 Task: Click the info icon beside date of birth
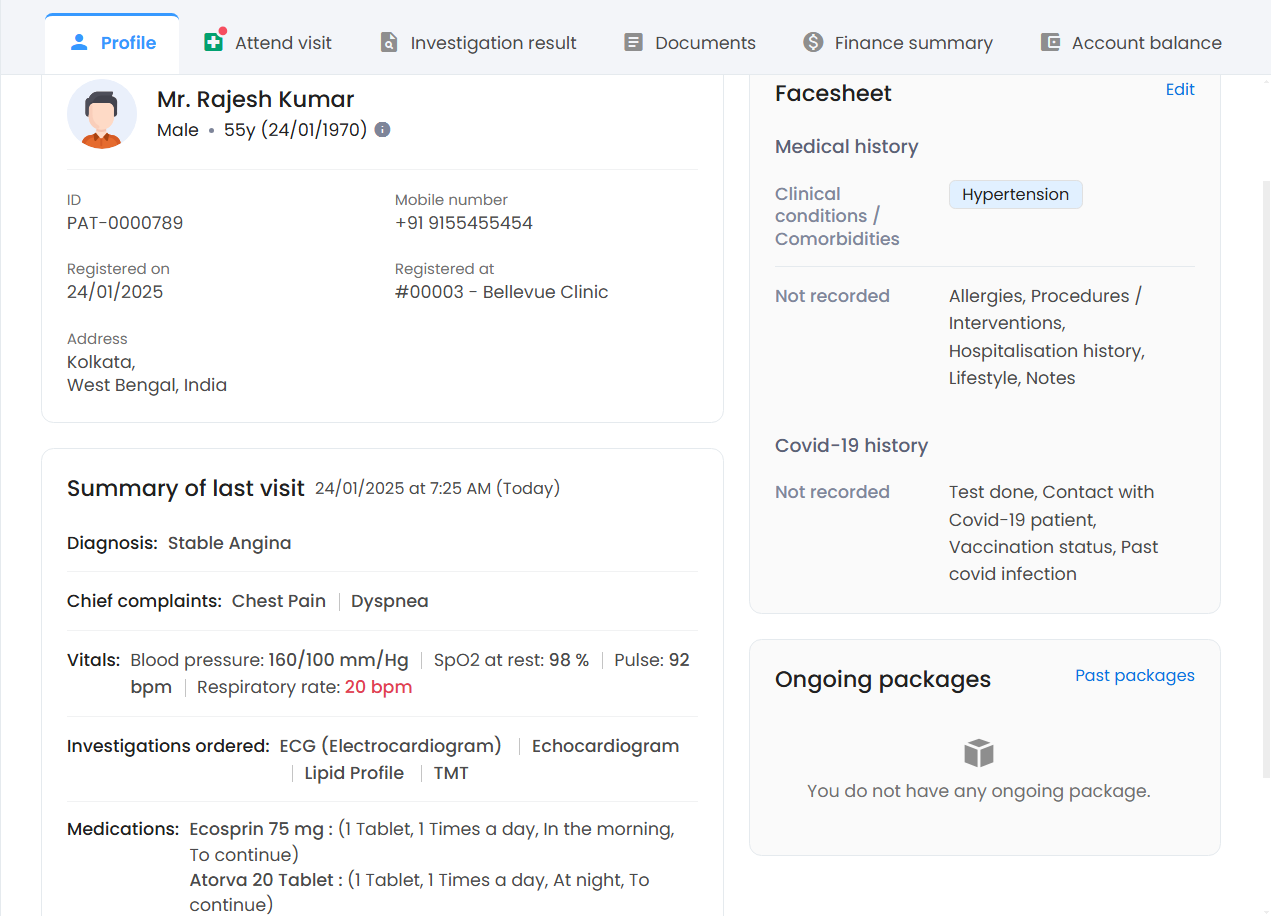tap(382, 130)
